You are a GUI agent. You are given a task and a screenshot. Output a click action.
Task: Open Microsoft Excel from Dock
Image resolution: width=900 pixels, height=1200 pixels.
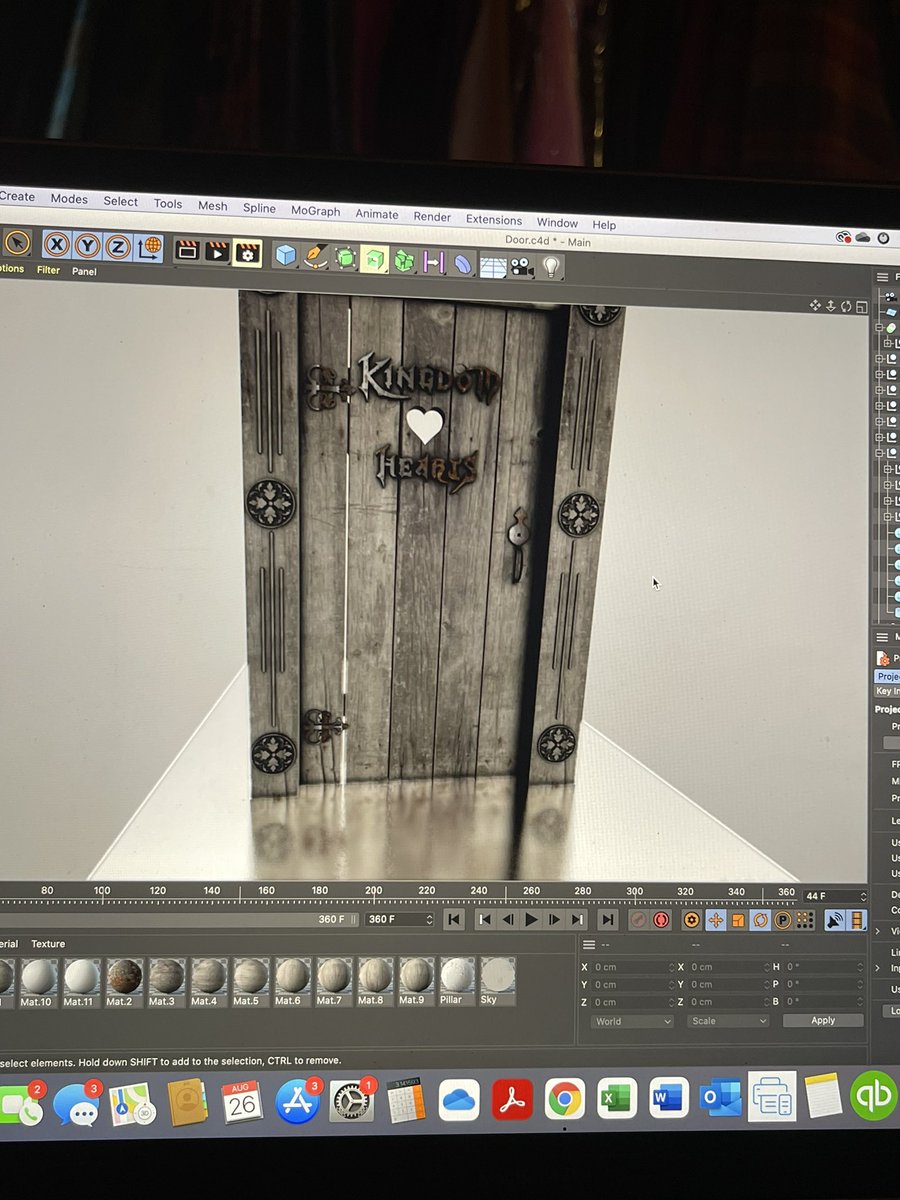click(617, 1098)
